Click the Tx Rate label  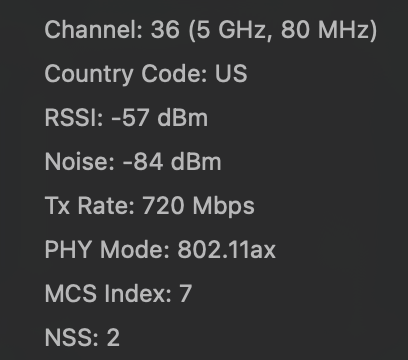point(89,206)
